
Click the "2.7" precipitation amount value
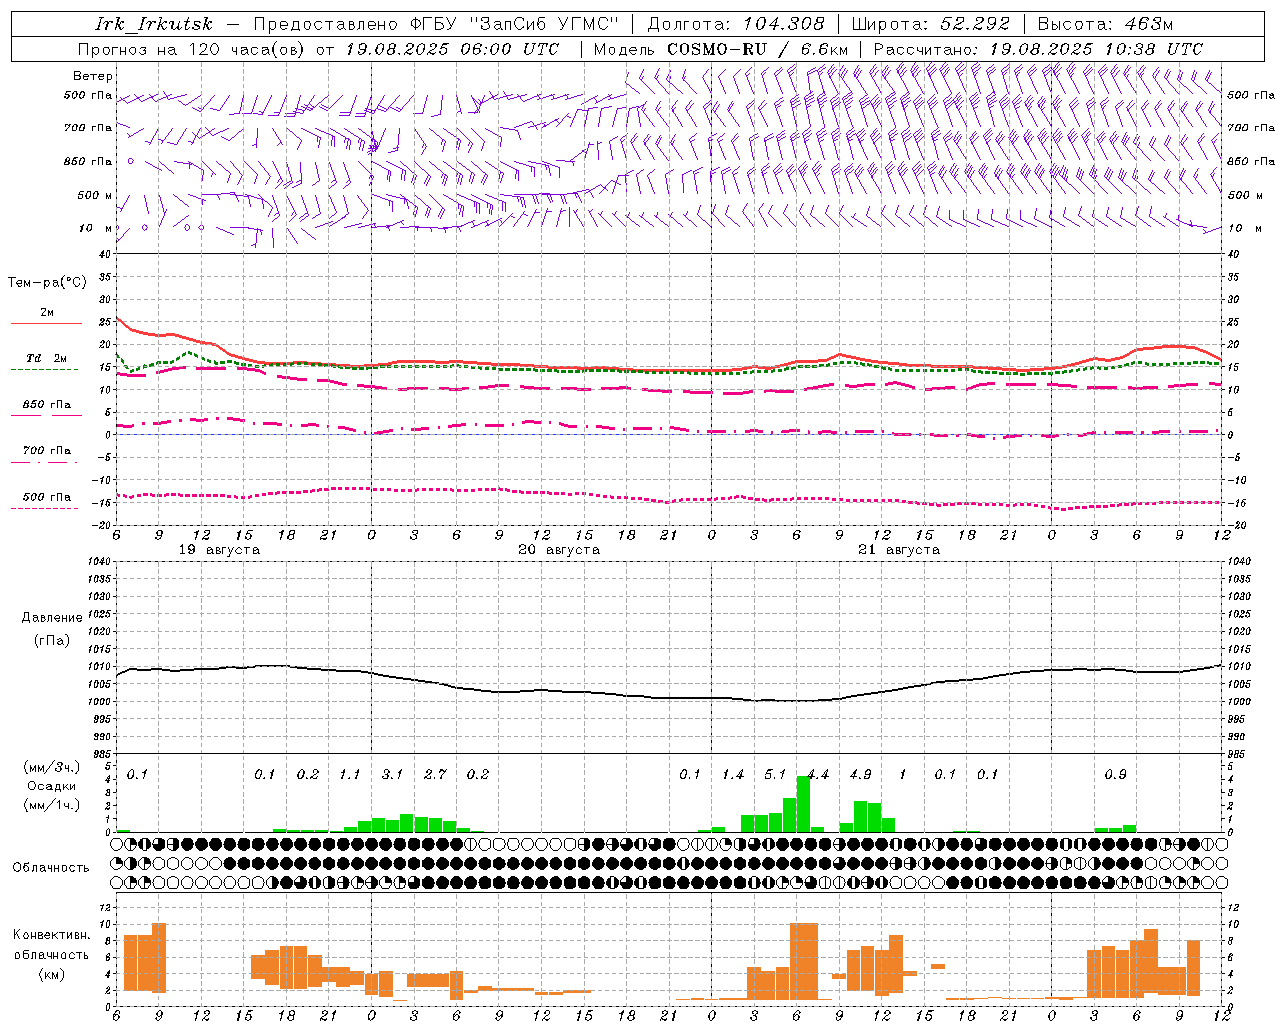point(435,775)
